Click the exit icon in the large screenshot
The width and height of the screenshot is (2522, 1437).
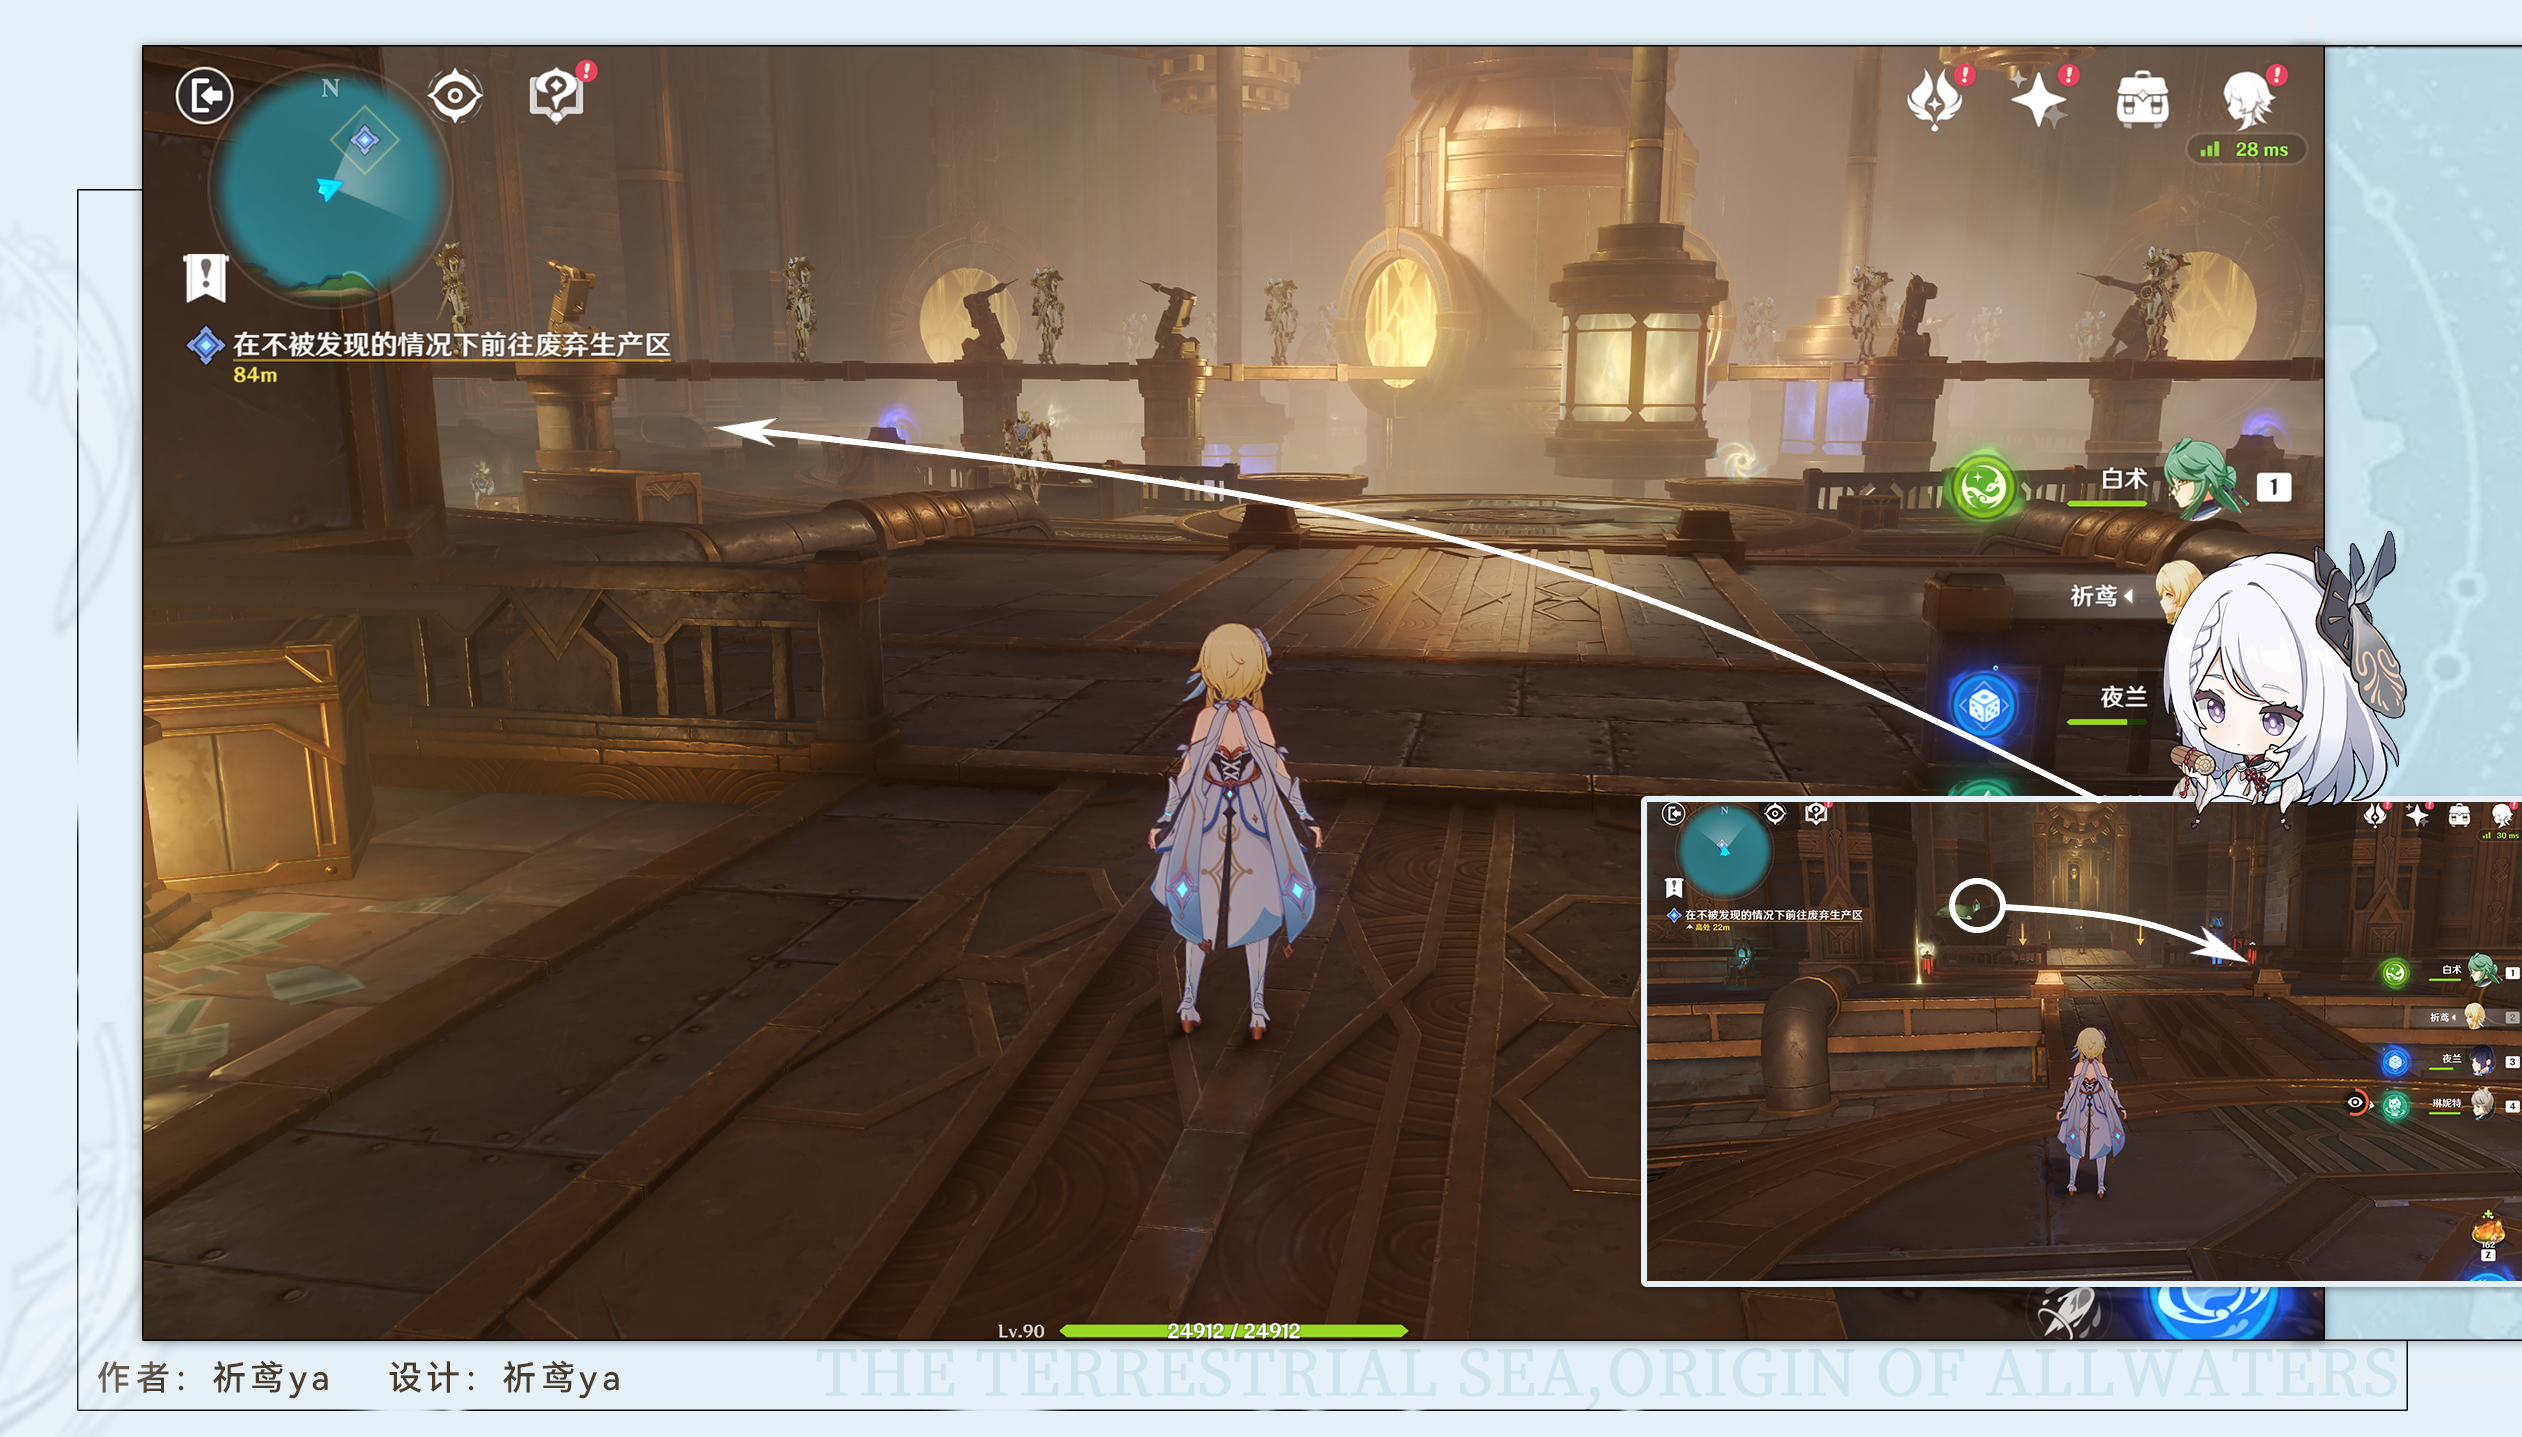pyautogui.click(x=205, y=97)
